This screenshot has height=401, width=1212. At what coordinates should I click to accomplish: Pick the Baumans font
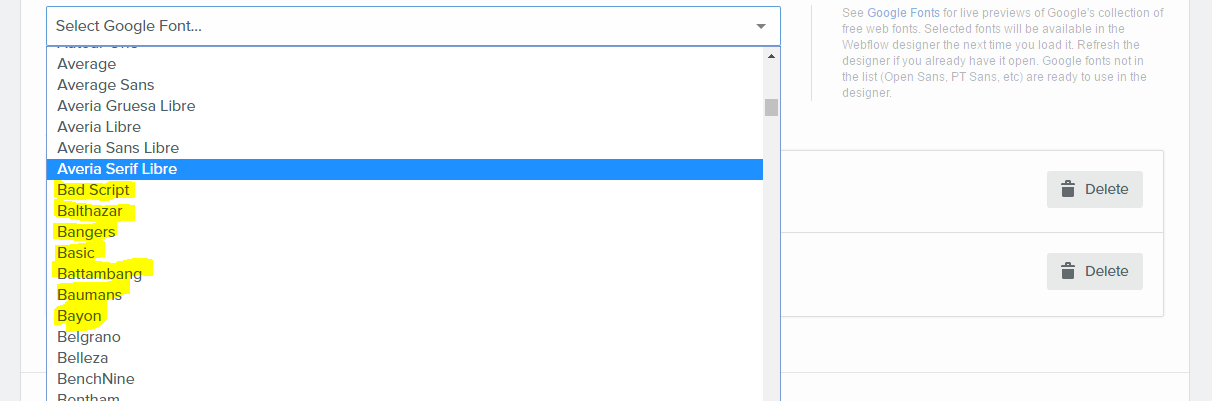pos(405,295)
